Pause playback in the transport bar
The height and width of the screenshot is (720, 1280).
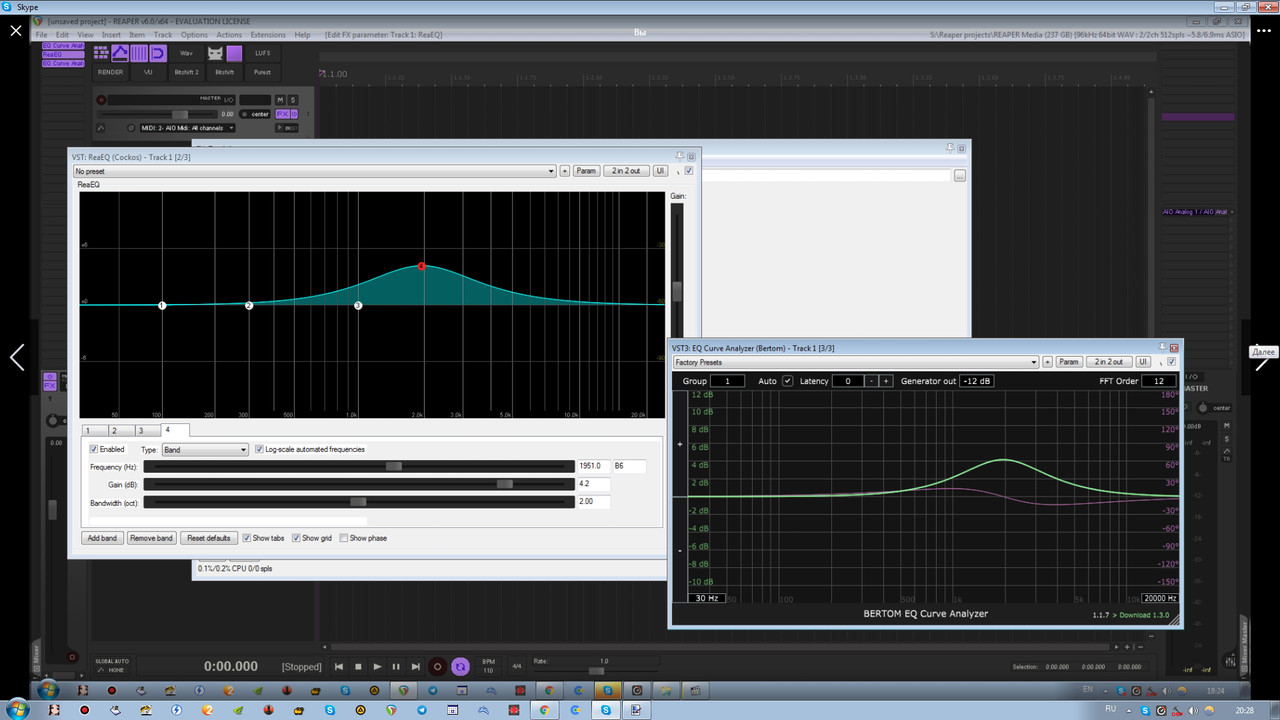(396, 666)
